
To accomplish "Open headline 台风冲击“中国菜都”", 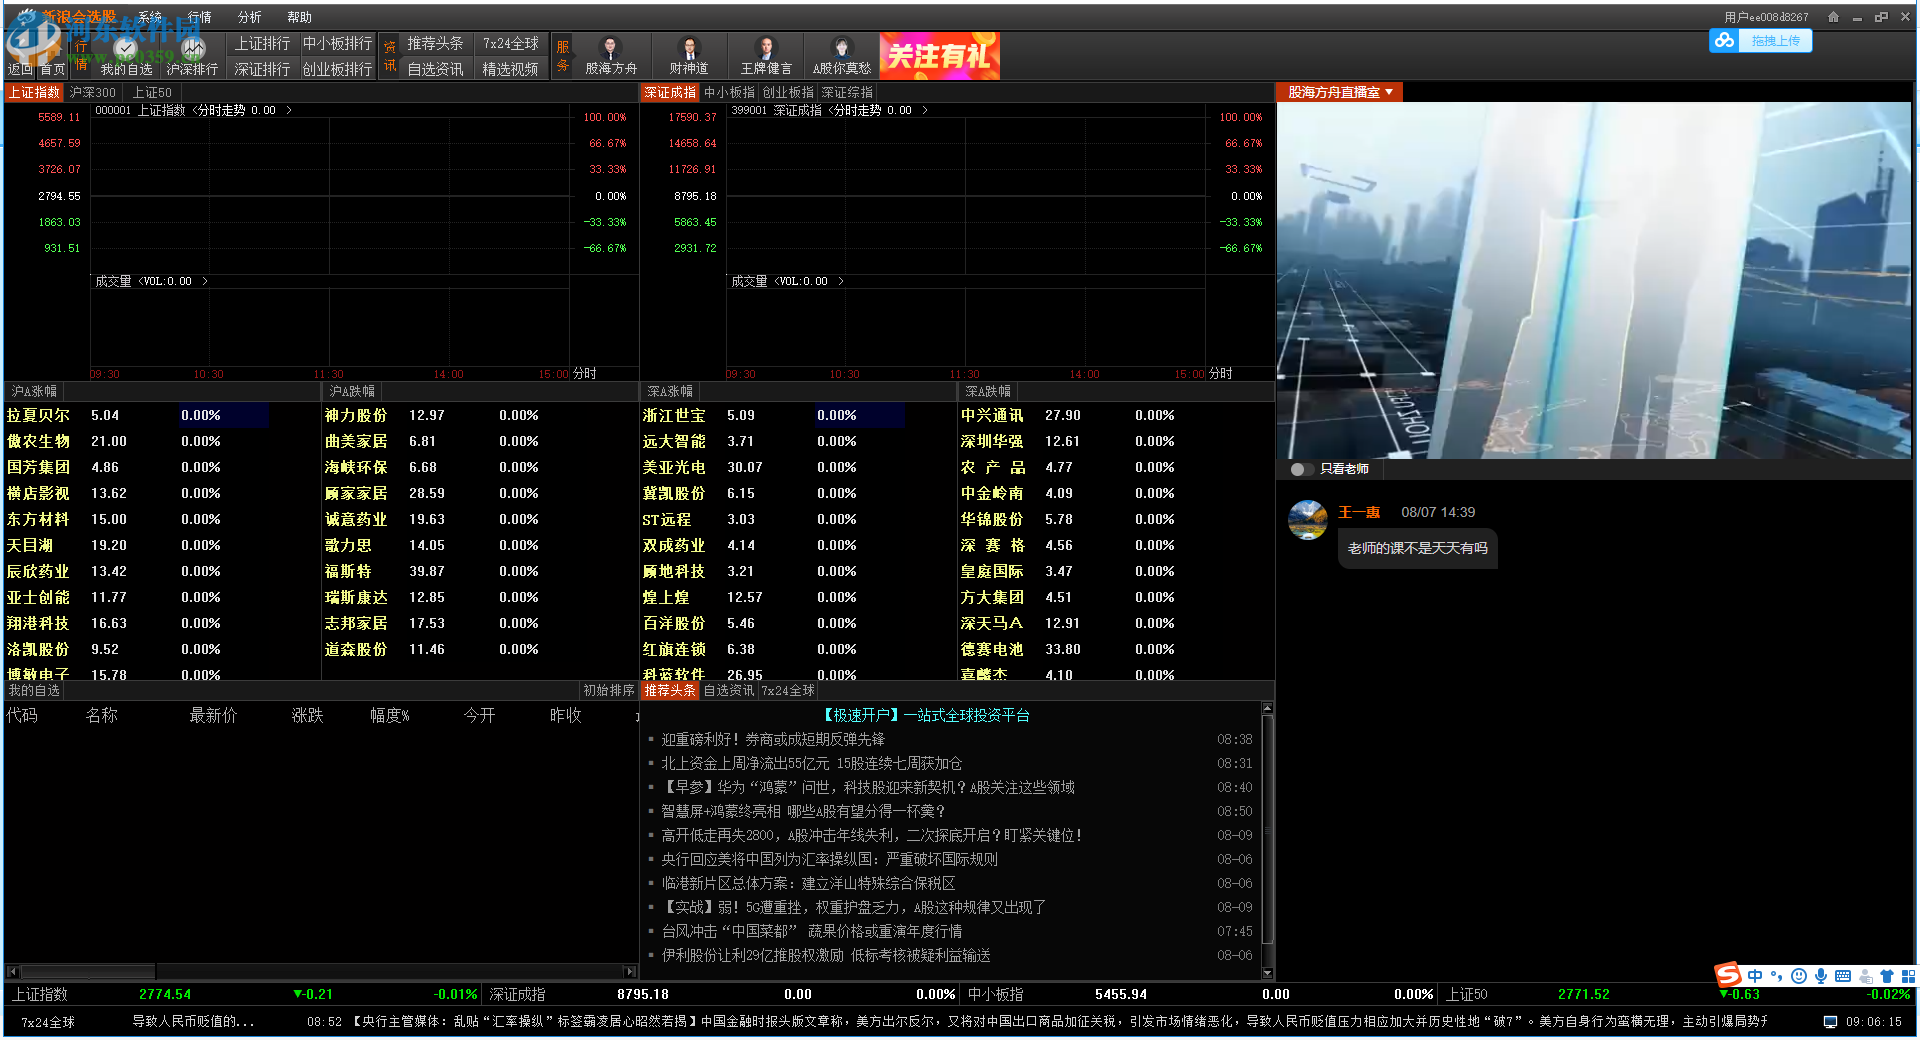I will coord(811,931).
